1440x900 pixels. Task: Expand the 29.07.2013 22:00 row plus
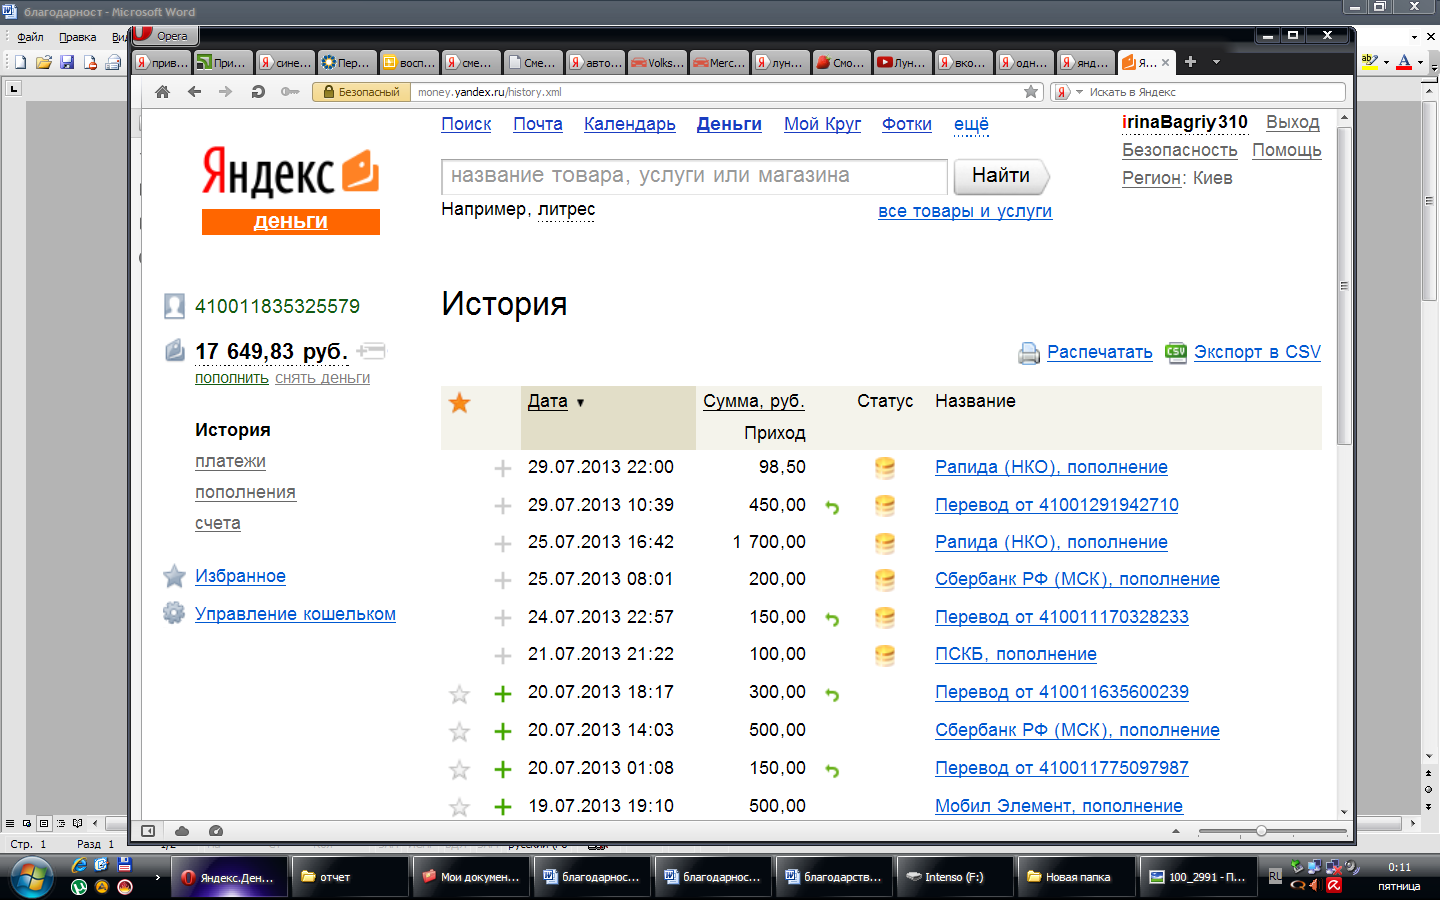click(503, 468)
